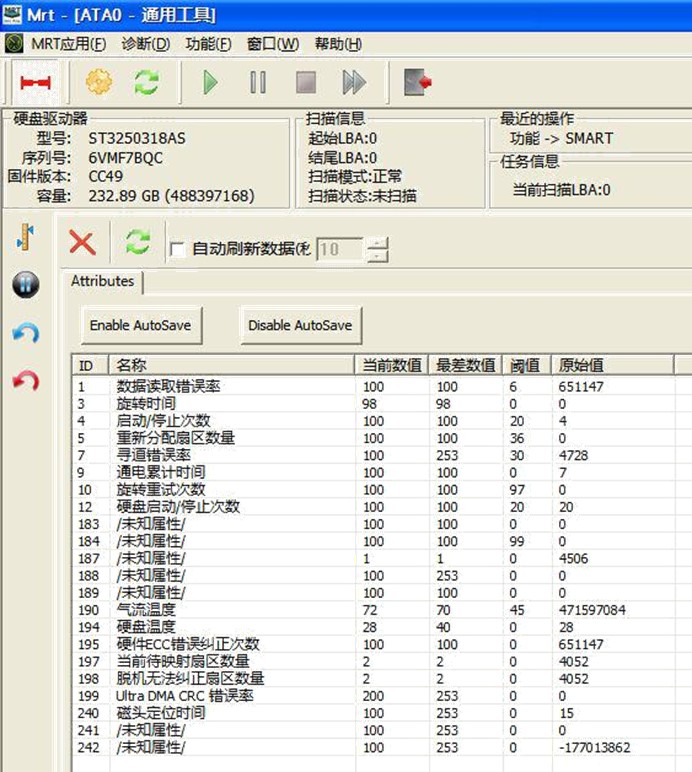The image size is (692, 772).
Task: Click the red X delete icon
Action: (x=82, y=242)
